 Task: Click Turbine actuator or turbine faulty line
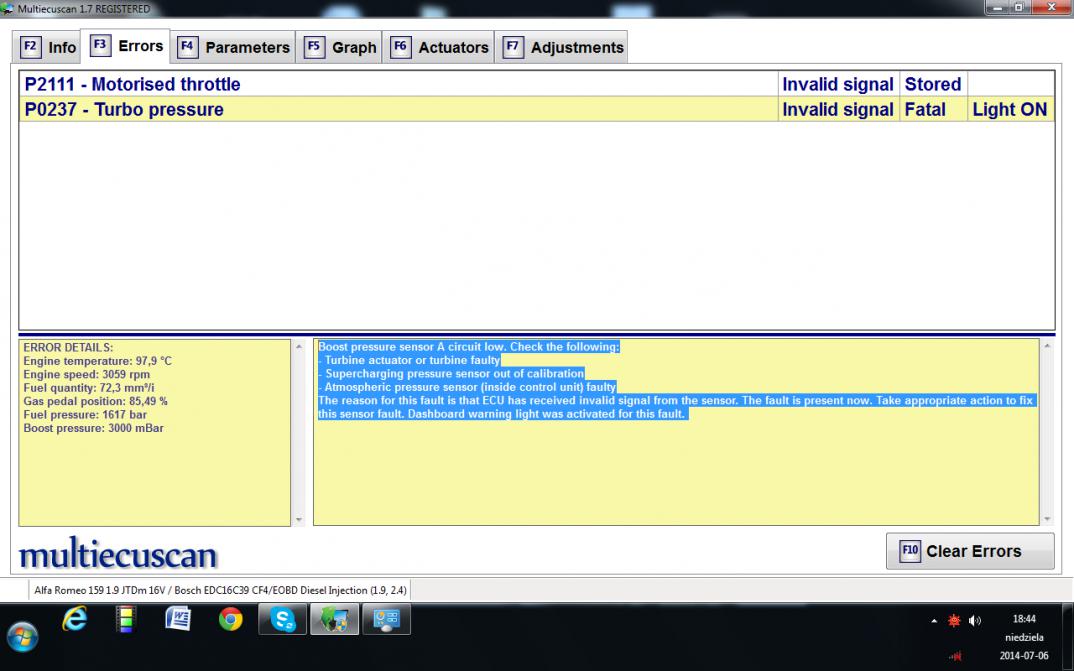pos(410,360)
